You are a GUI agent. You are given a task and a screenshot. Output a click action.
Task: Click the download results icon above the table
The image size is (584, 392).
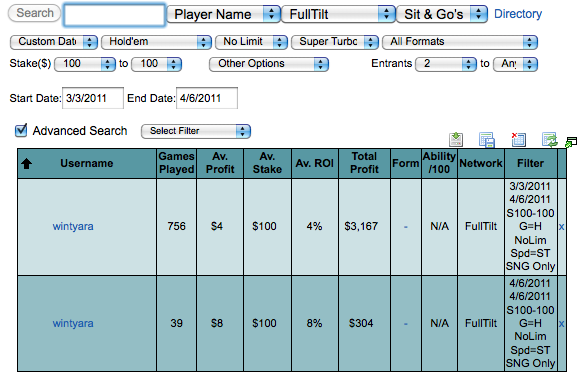click(456, 139)
